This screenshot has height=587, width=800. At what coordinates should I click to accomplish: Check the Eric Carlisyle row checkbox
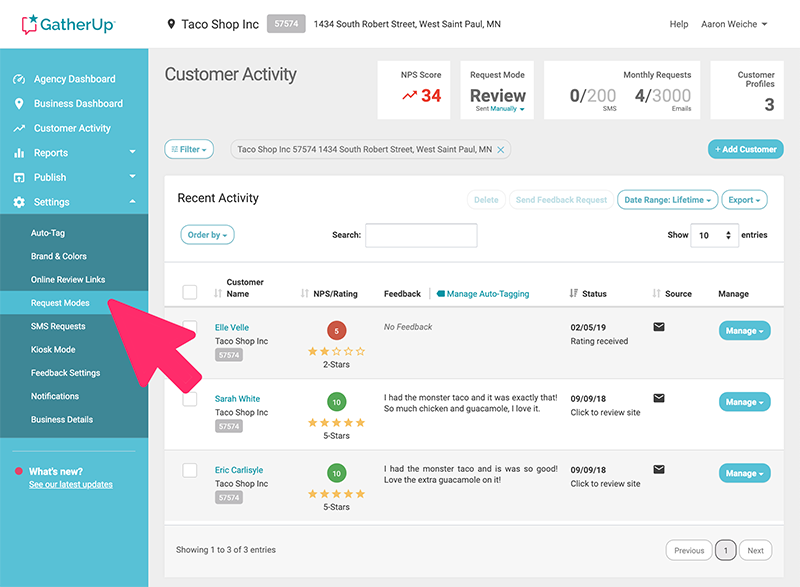click(x=190, y=470)
